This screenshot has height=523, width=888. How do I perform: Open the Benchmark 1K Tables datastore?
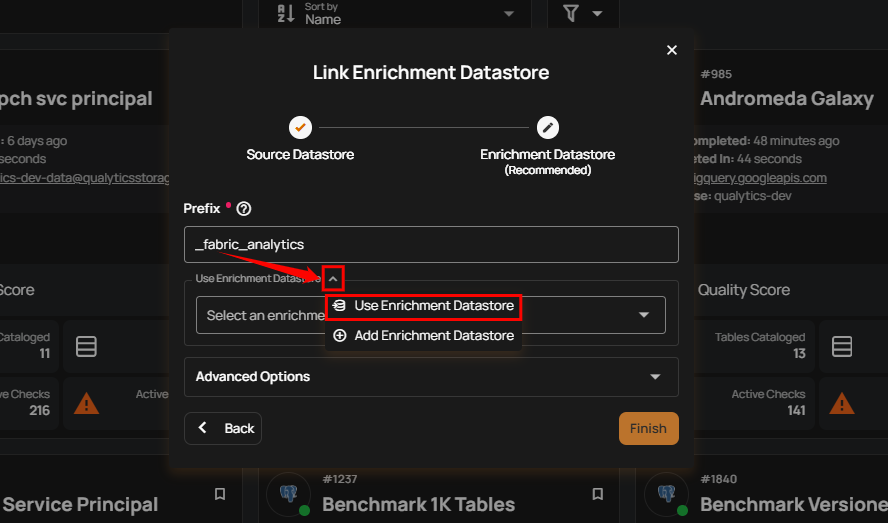point(419,504)
